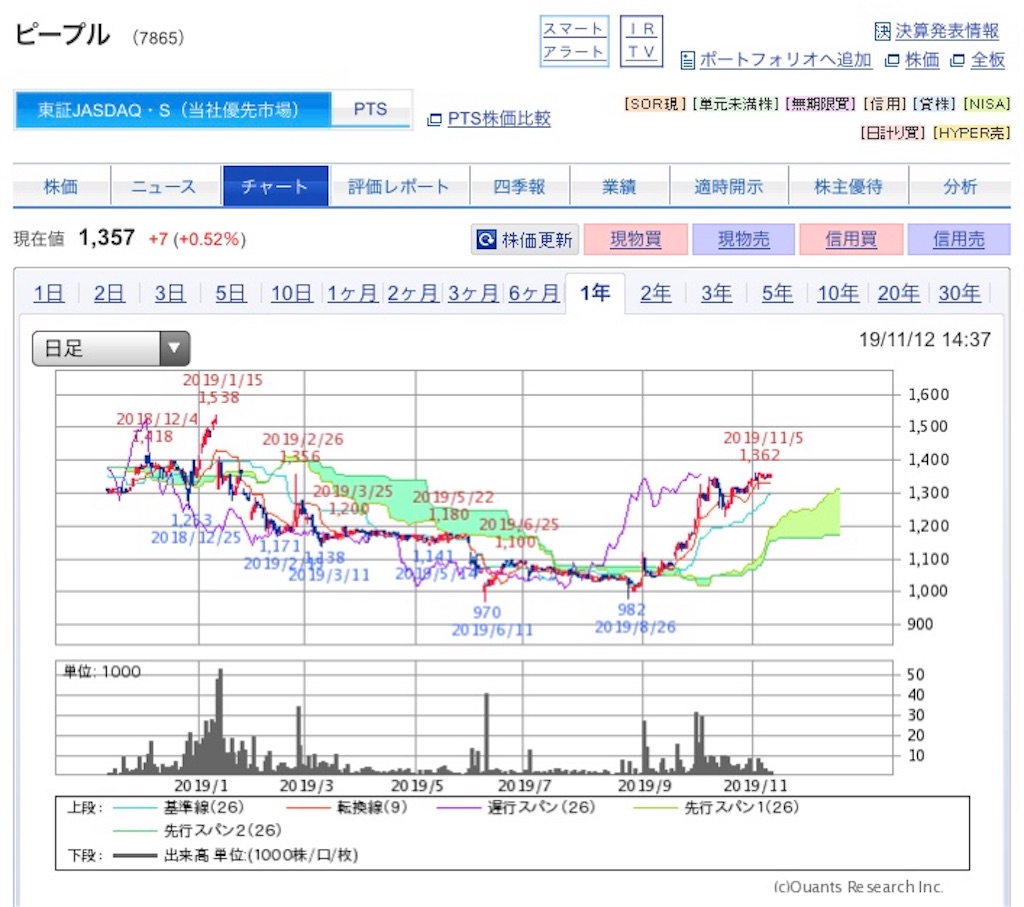1024x907 pixels.
Task: Click the new-window icon beside PTS株価比較
Action: pos(434,119)
